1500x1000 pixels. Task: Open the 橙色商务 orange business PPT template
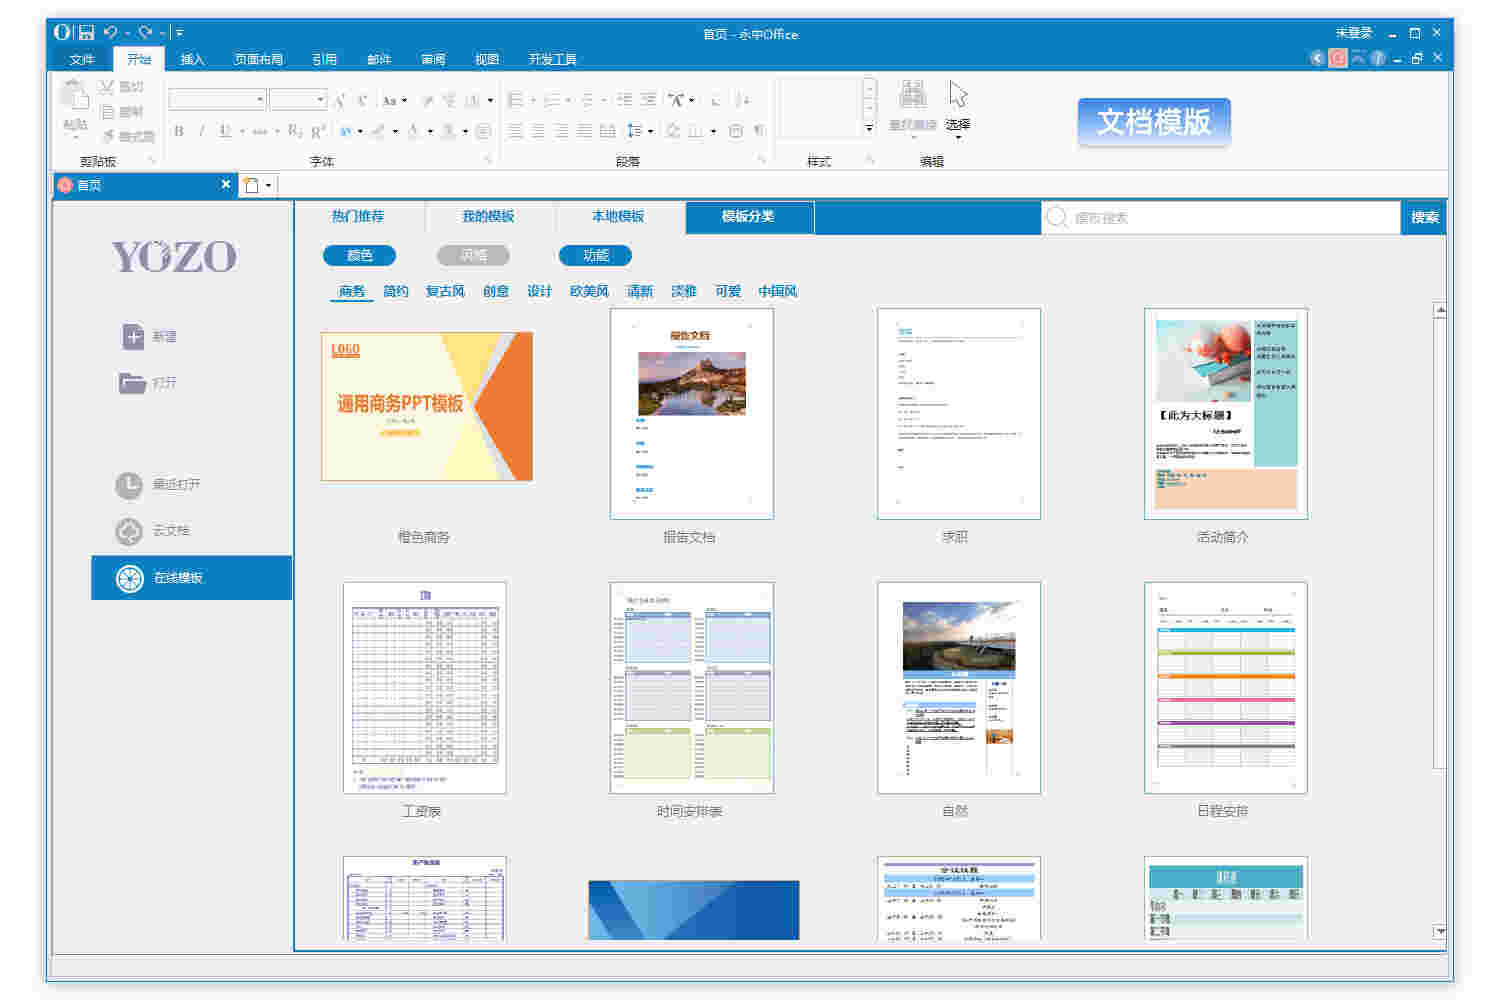(427, 406)
